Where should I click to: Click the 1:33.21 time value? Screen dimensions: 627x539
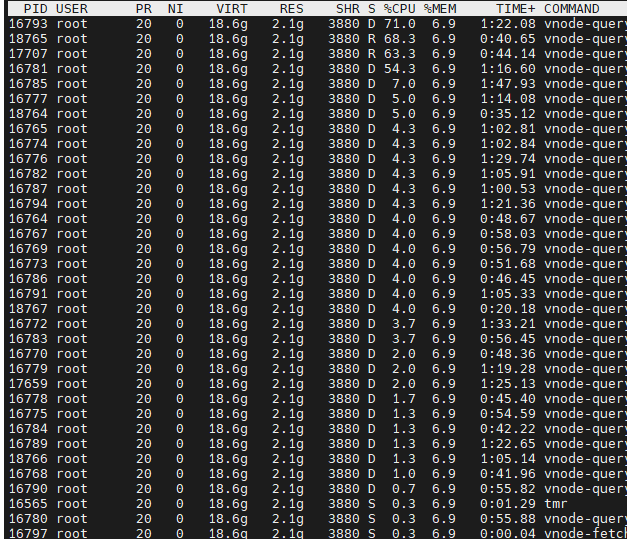point(507,323)
